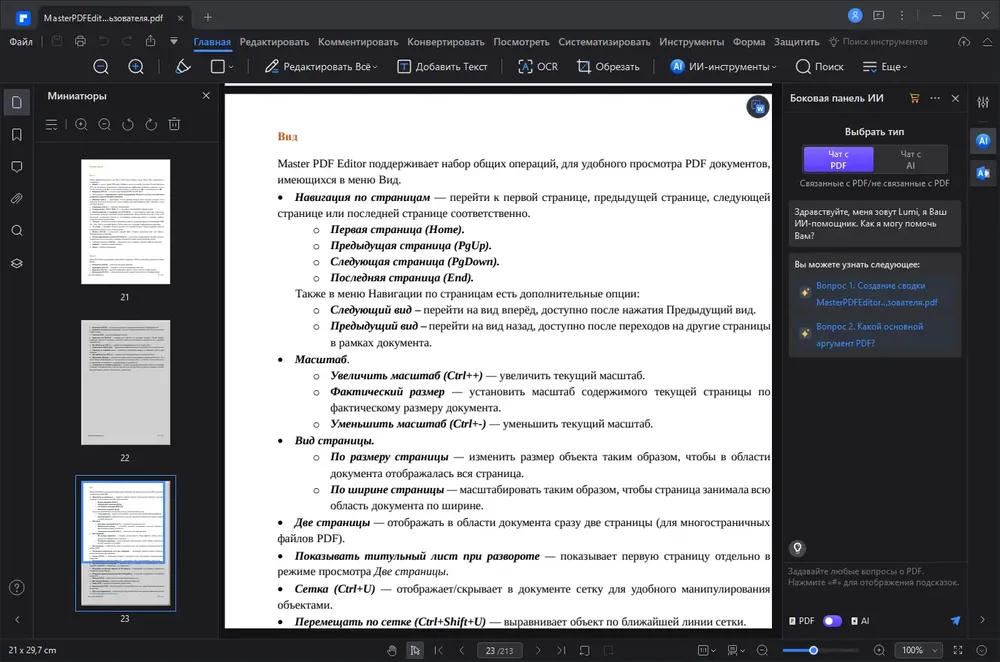Click Вопрос 1 summary suggestion link

pos(876,294)
